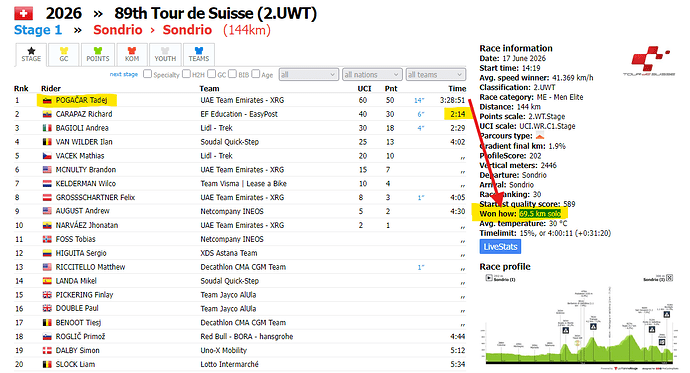The height and width of the screenshot is (373, 690).
Task: Open the 'all nations' dropdown
Action: point(372,74)
